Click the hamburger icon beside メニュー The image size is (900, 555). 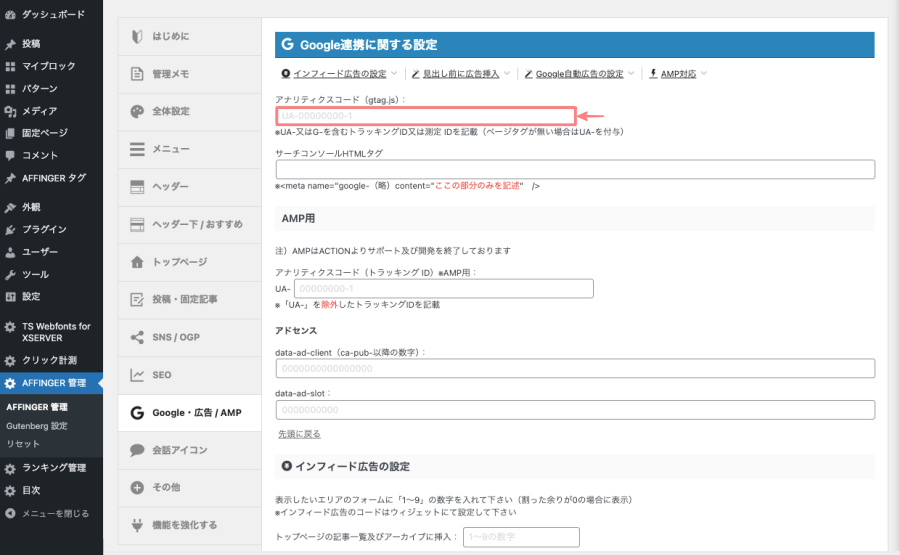[x=137, y=149]
